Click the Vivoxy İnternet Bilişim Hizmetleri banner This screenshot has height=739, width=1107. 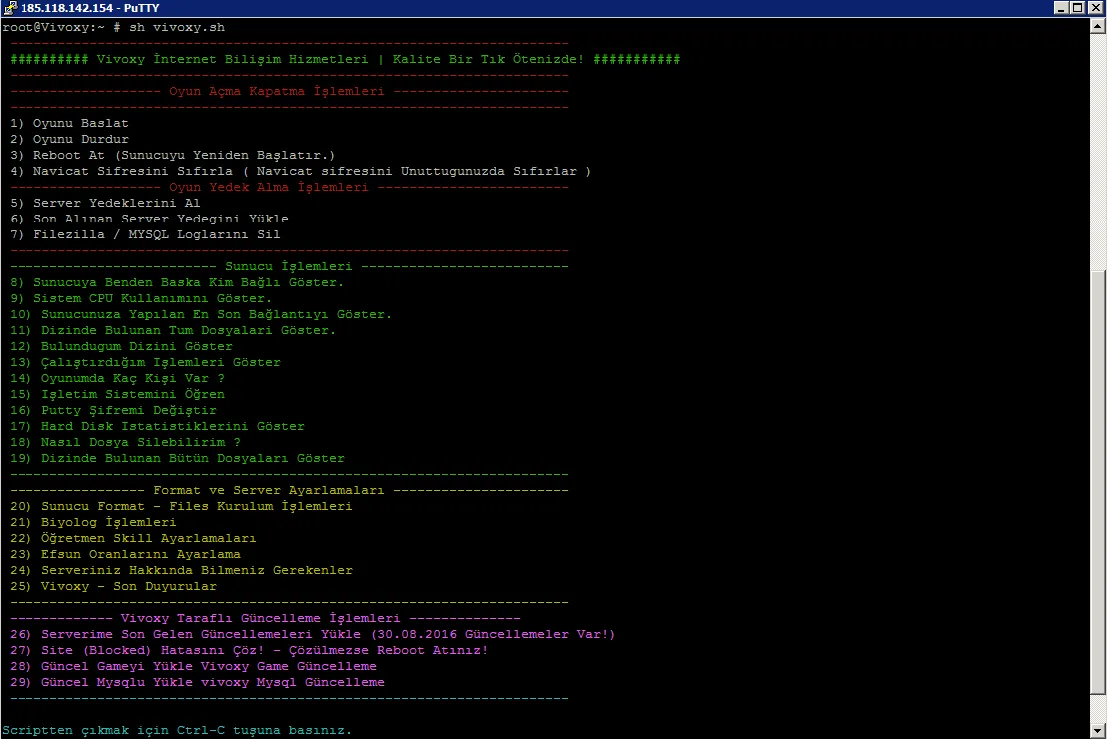pos(345,59)
